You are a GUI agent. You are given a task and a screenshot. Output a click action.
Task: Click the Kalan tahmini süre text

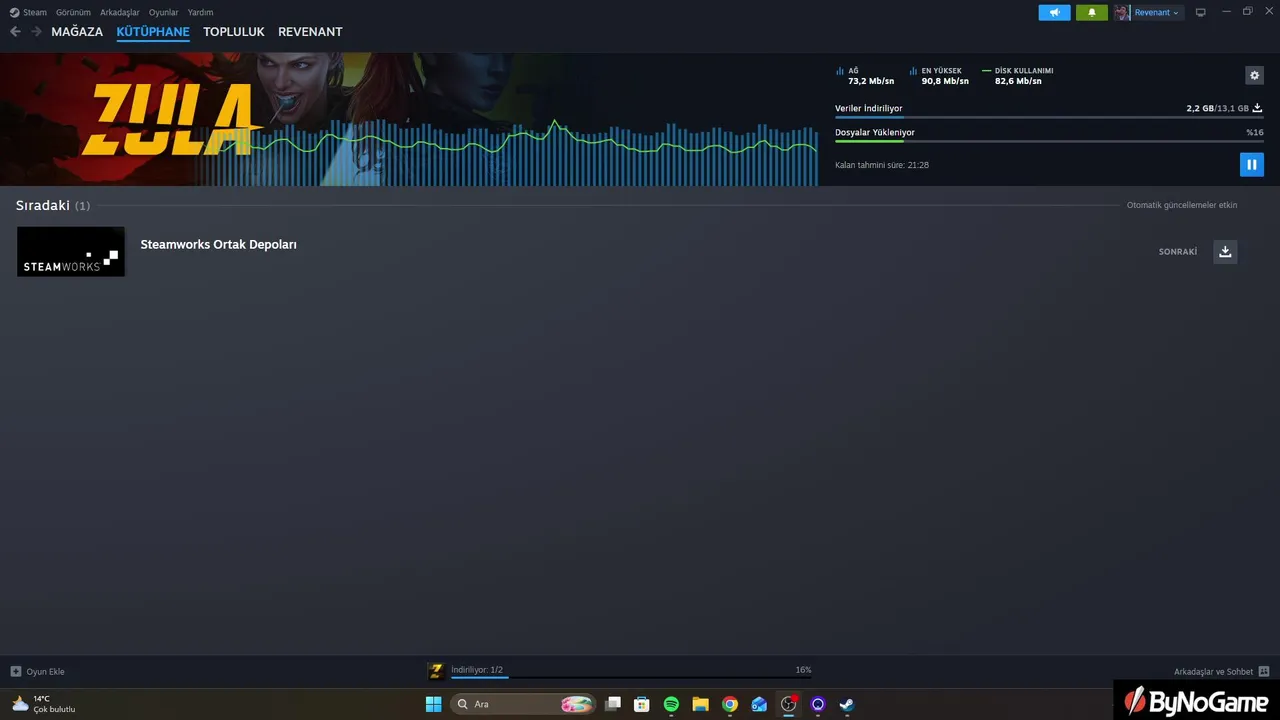(x=882, y=165)
